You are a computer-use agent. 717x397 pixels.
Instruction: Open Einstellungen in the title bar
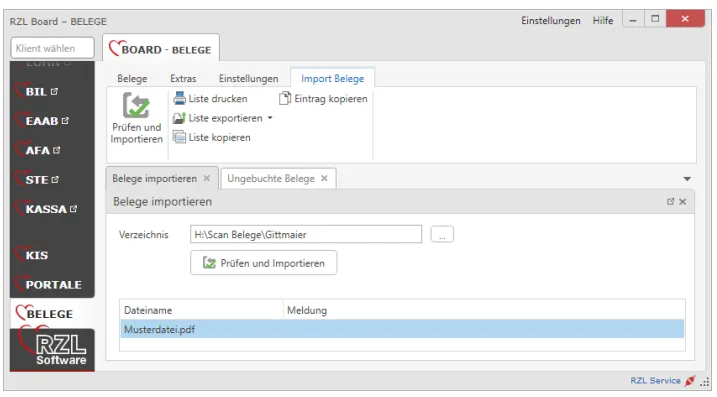[x=551, y=21]
